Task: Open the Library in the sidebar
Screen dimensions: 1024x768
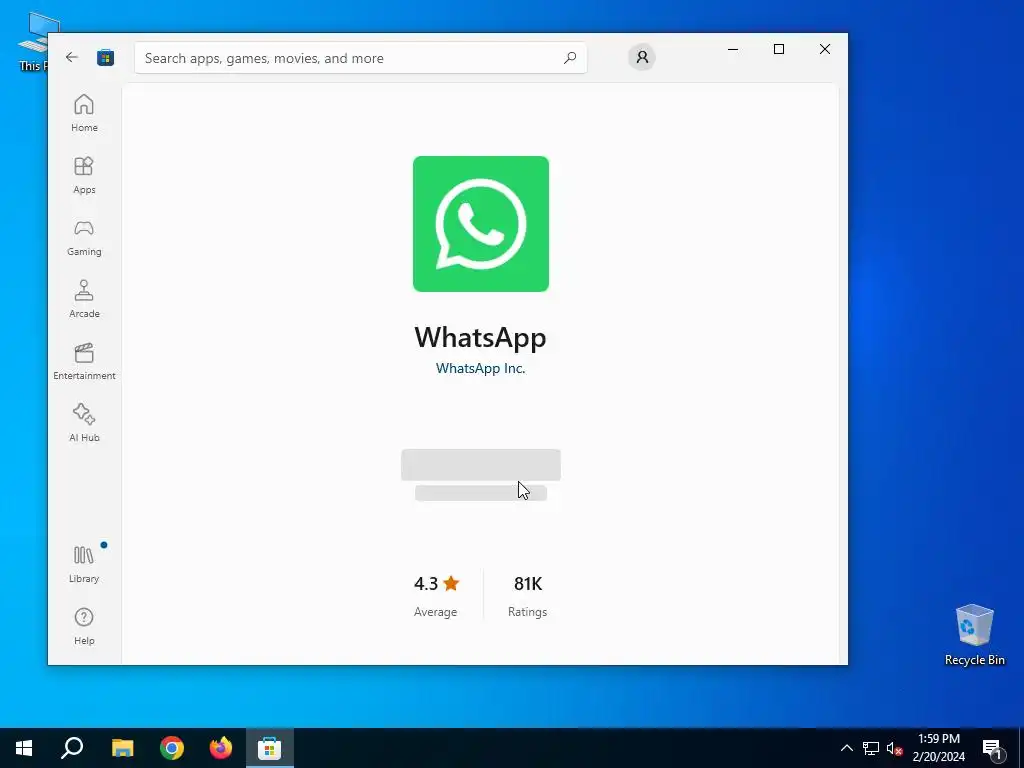Action: coord(84,564)
